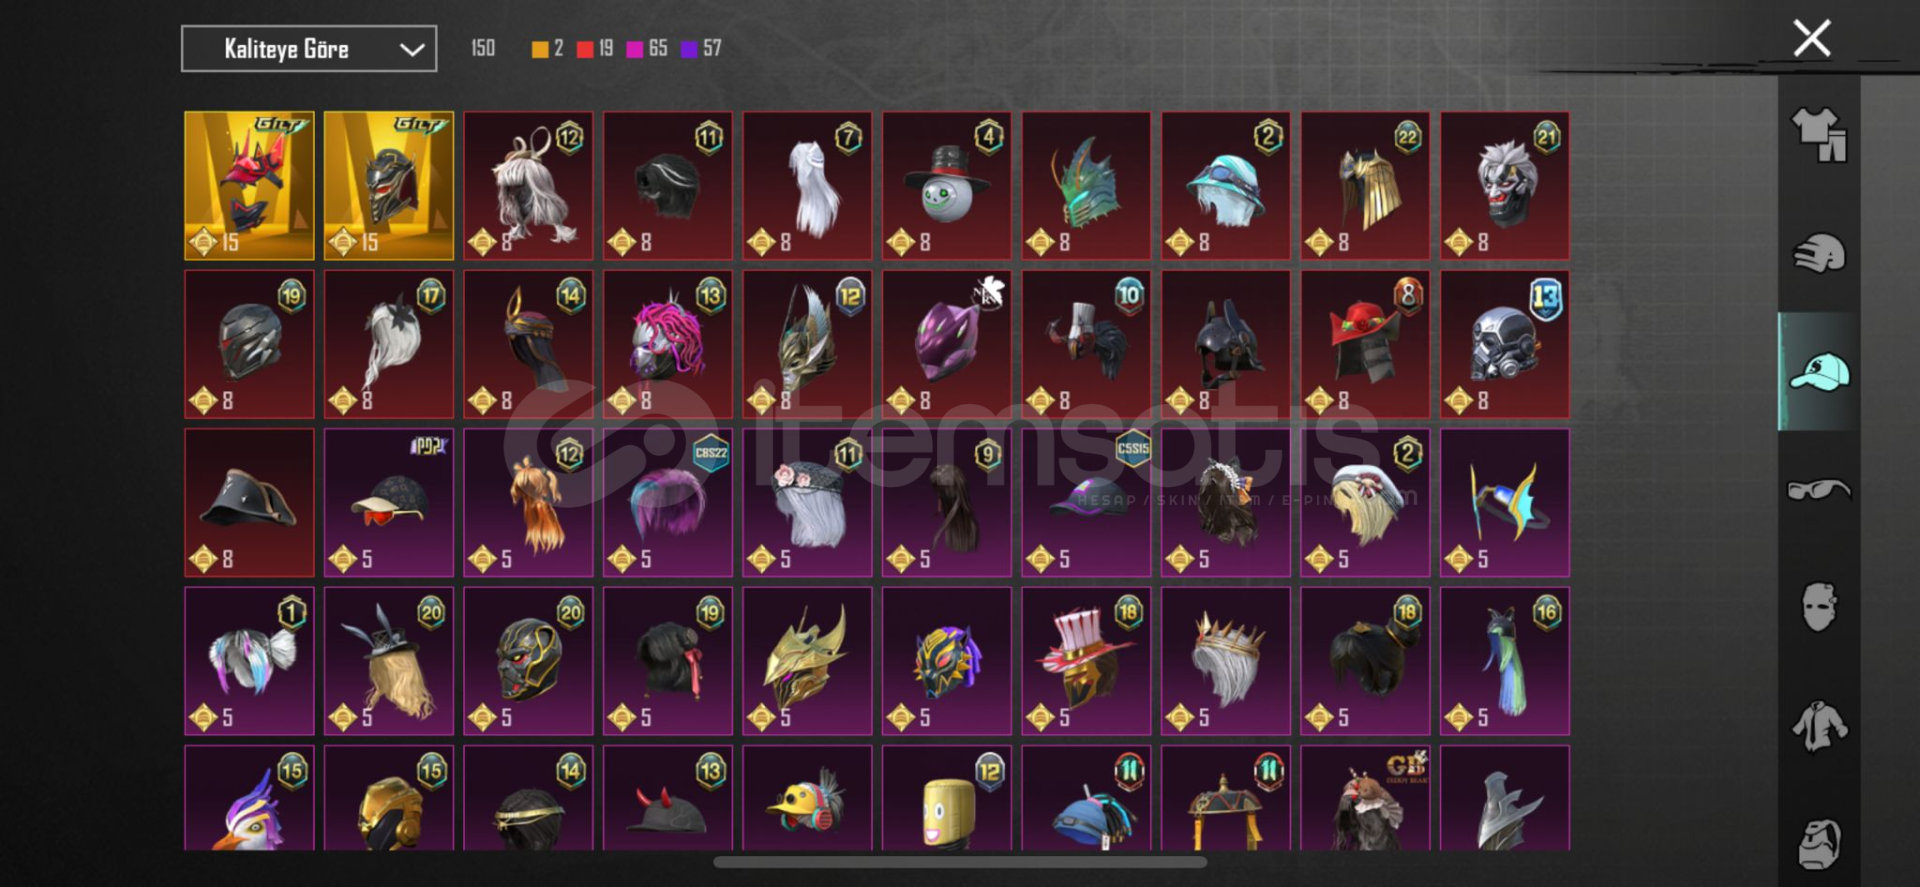Open the Kaliteye Göre sort dropdown

309,49
